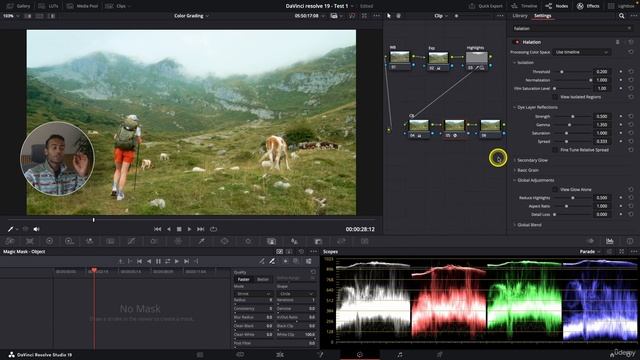Switch to the Library tab

pyautogui.click(x=520, y=16)
